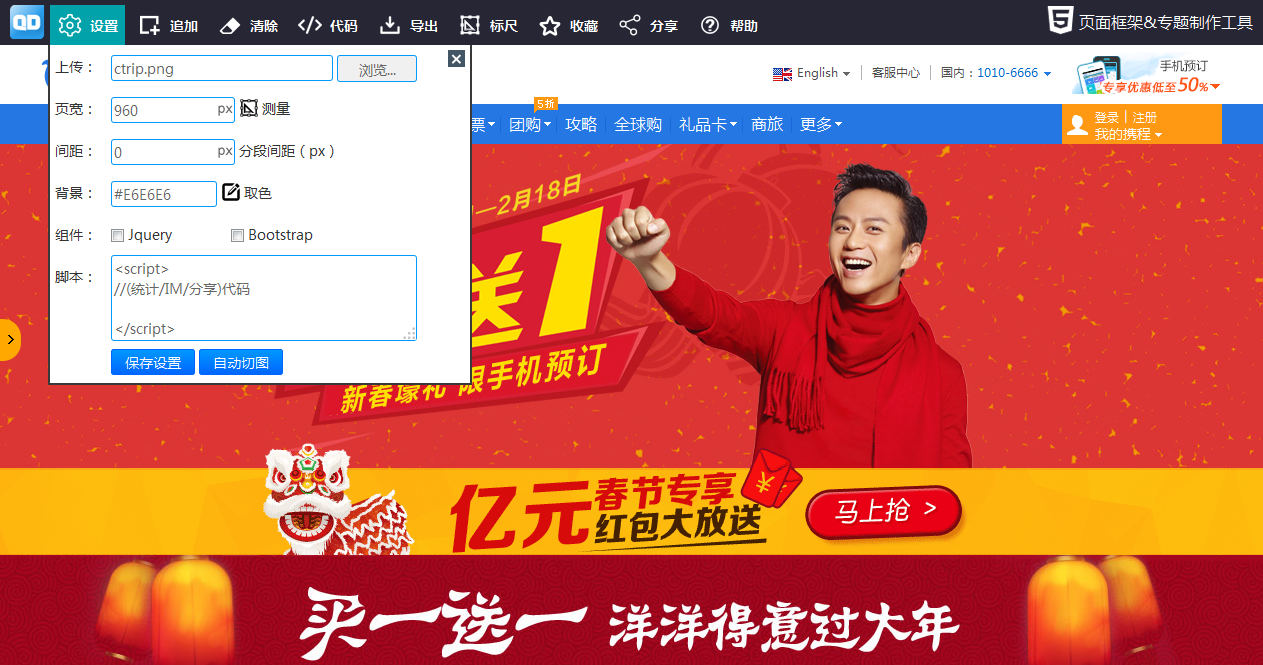Open the 我的携程 dropdown
1263x665 pixels.
click(x=1128, y=134)
